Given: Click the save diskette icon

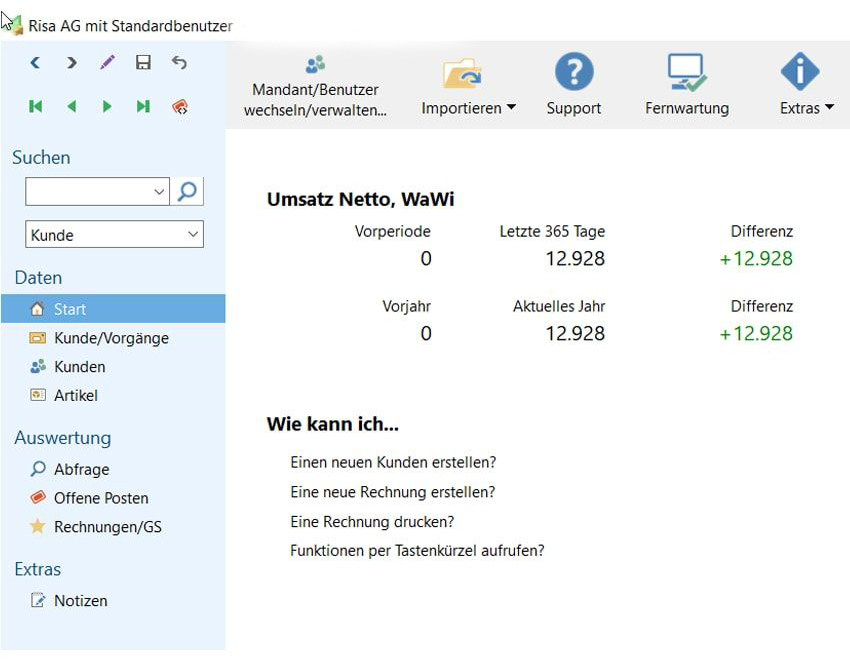Looking at the screenshot, I should tap(143, 63).
